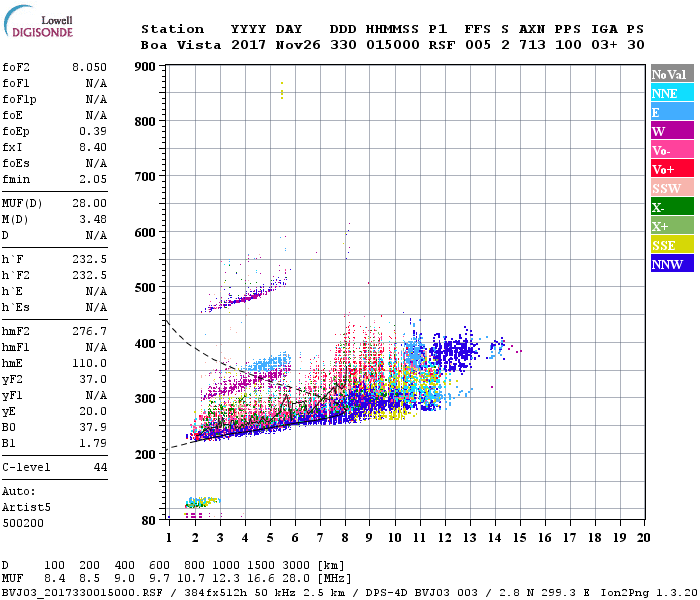700x600 pixels.
Task: Click the Lowell Digisonde logo
Action: click(x=38, y=22)
